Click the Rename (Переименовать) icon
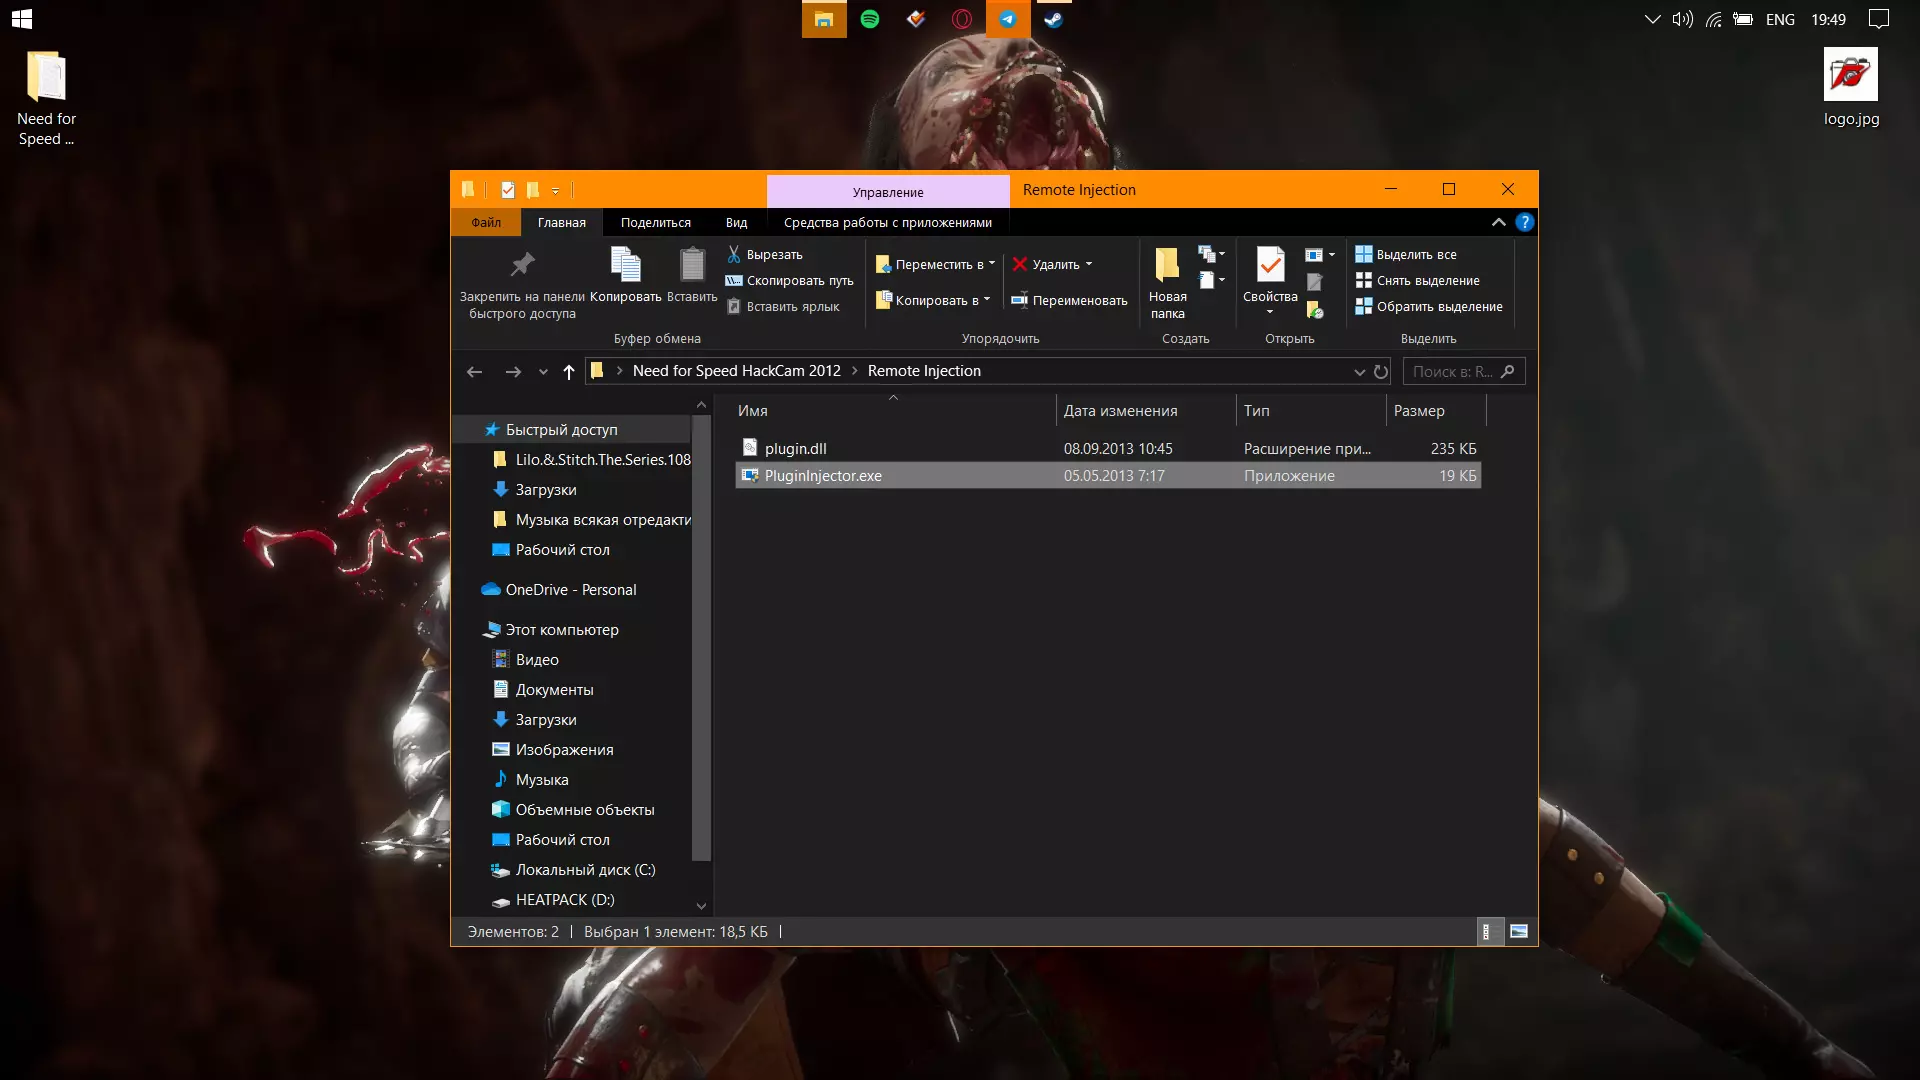This screenshot has height=1080, width=1920. (x=1019, y=300)
